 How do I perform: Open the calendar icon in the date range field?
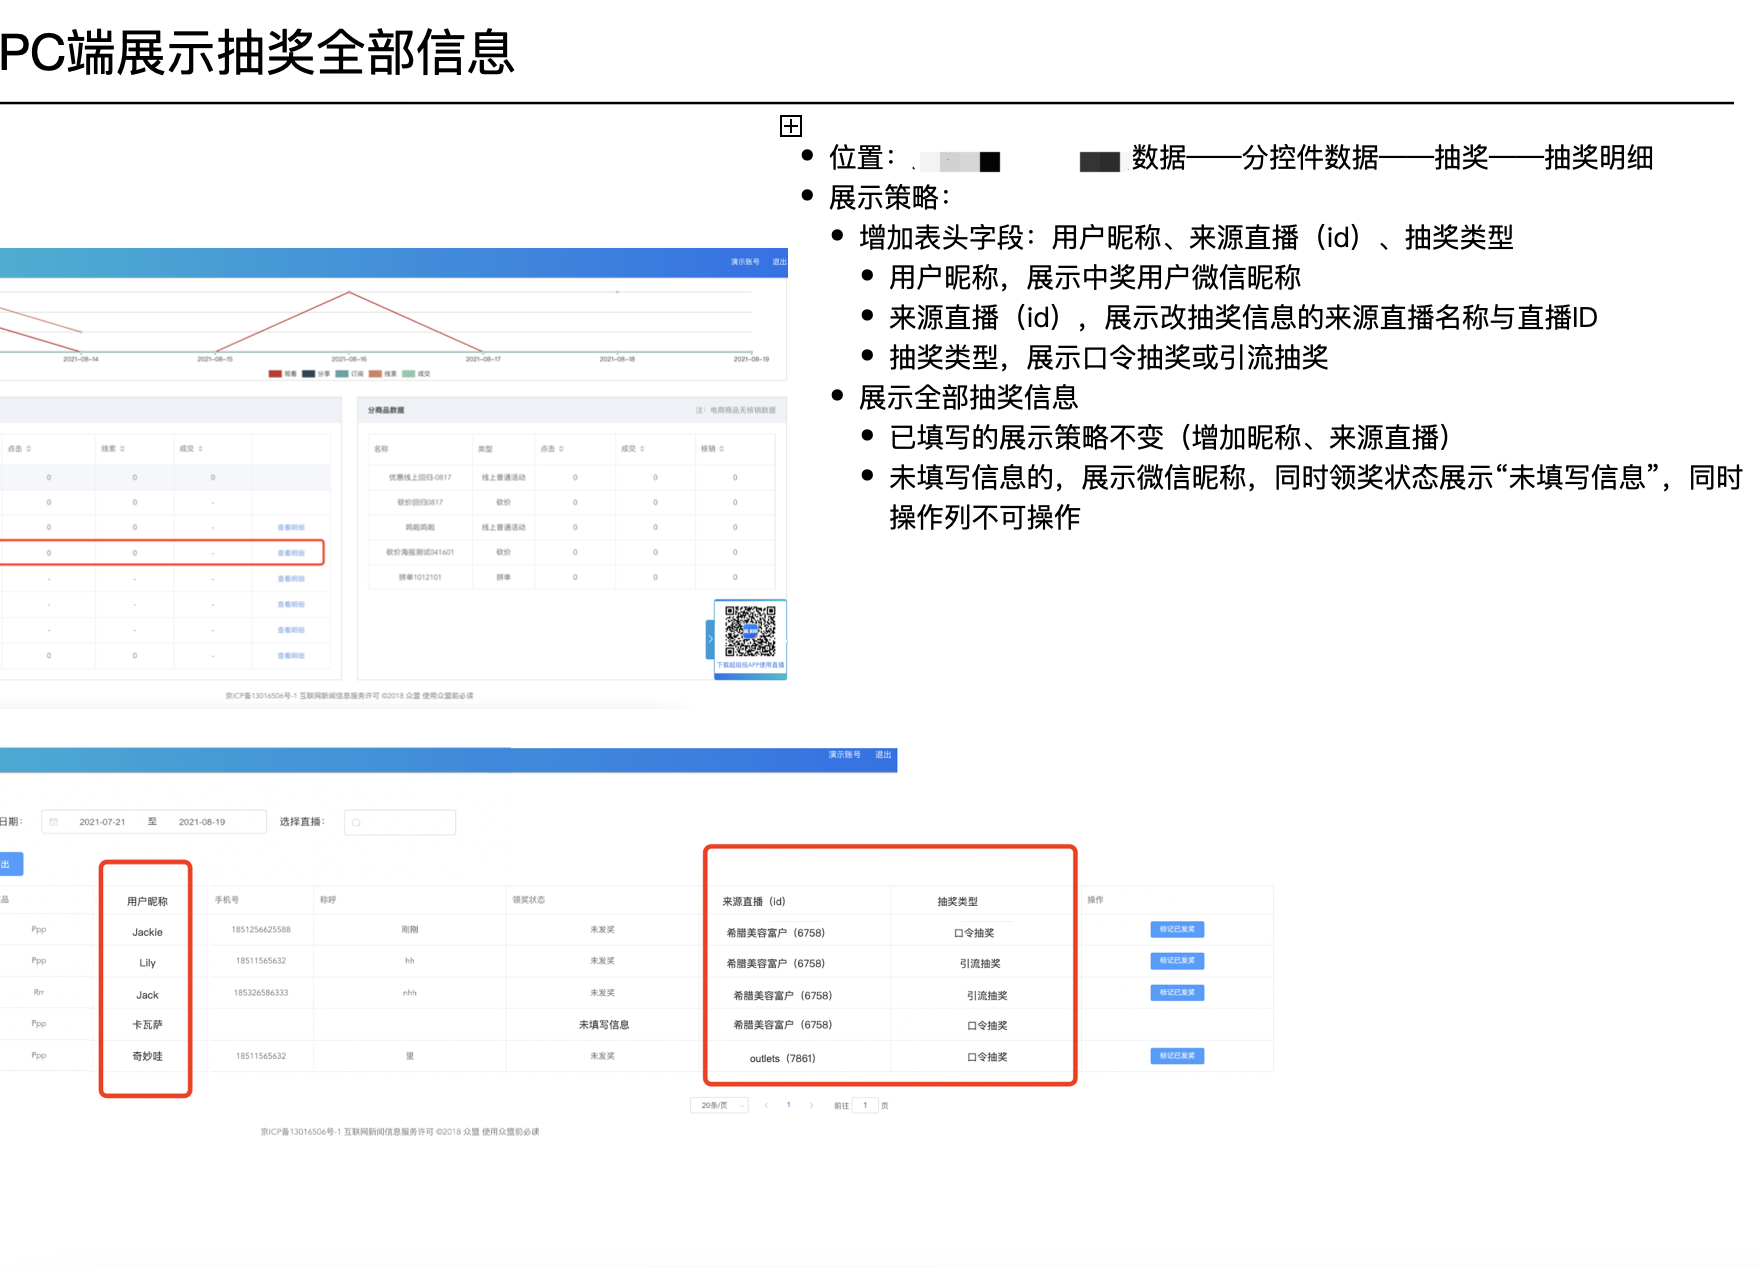click(x=54, y=822)
